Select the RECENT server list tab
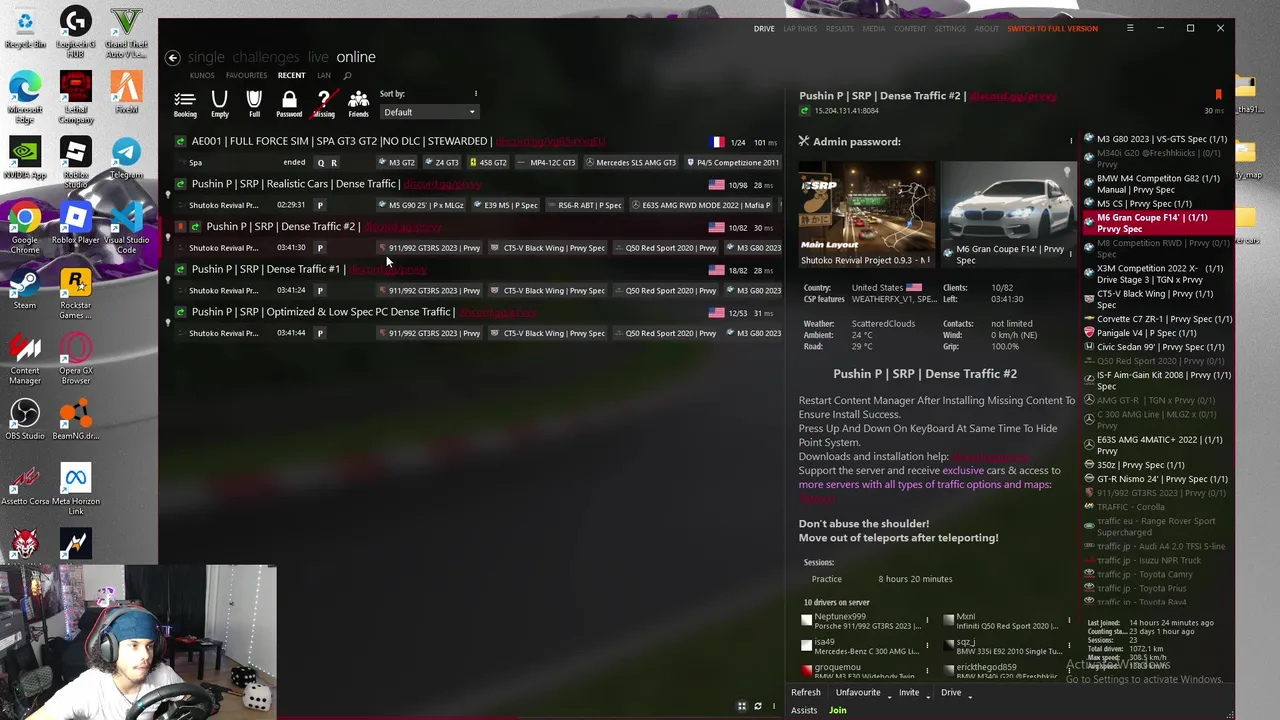 point(291,76)
